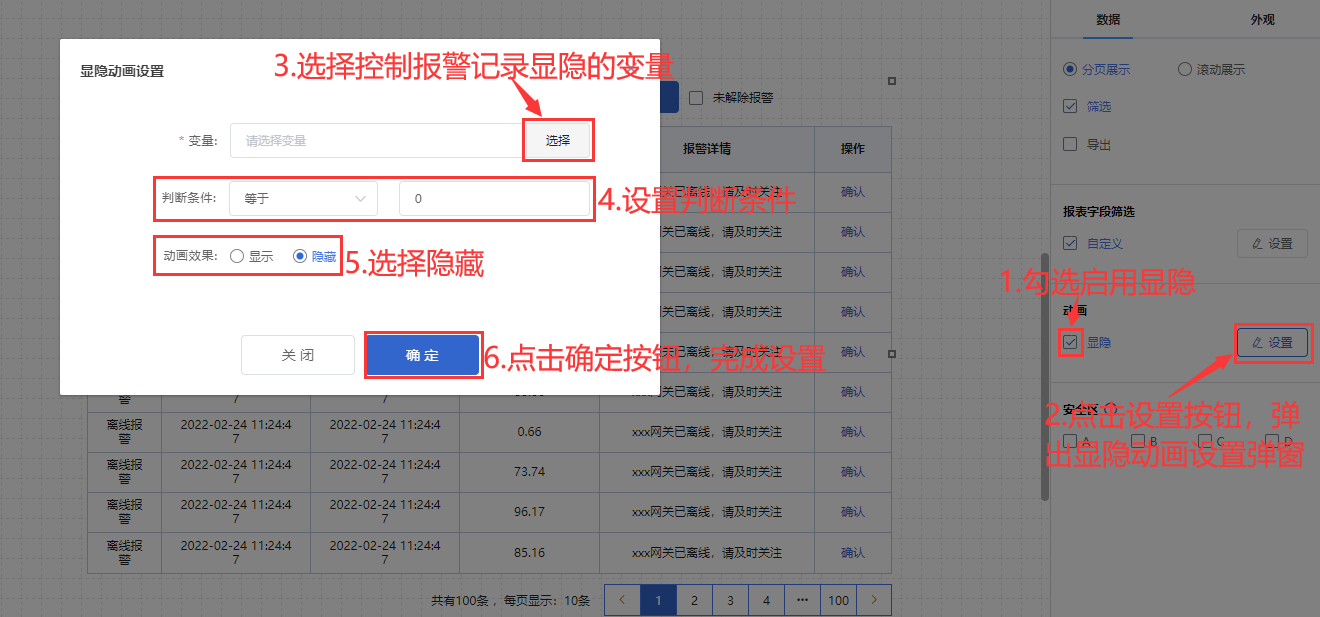Check safety zone A checkbox
This screenshot has height=617, width=1320.
pos(1070,440)
